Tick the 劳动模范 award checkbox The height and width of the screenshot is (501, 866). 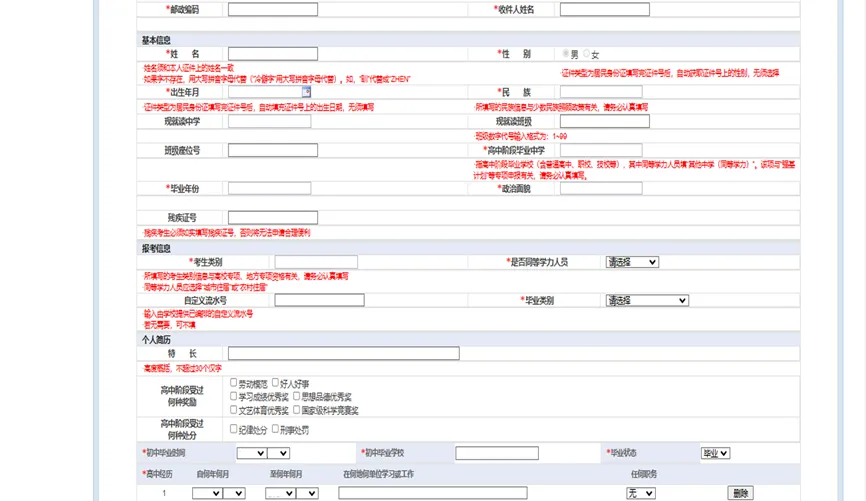(x=234, y=382)
